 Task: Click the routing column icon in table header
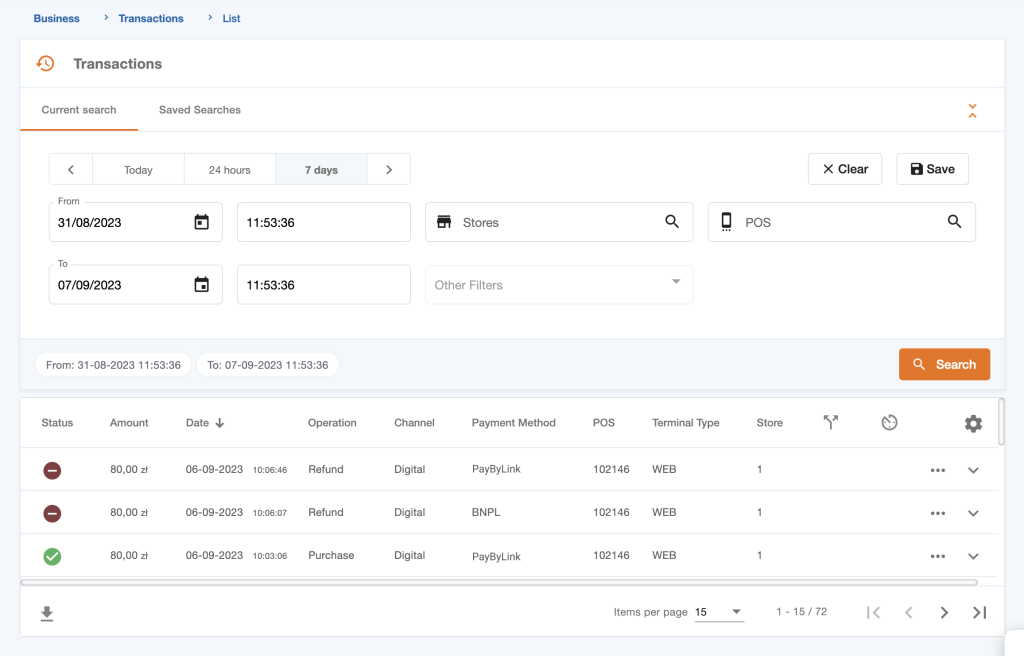831,423
